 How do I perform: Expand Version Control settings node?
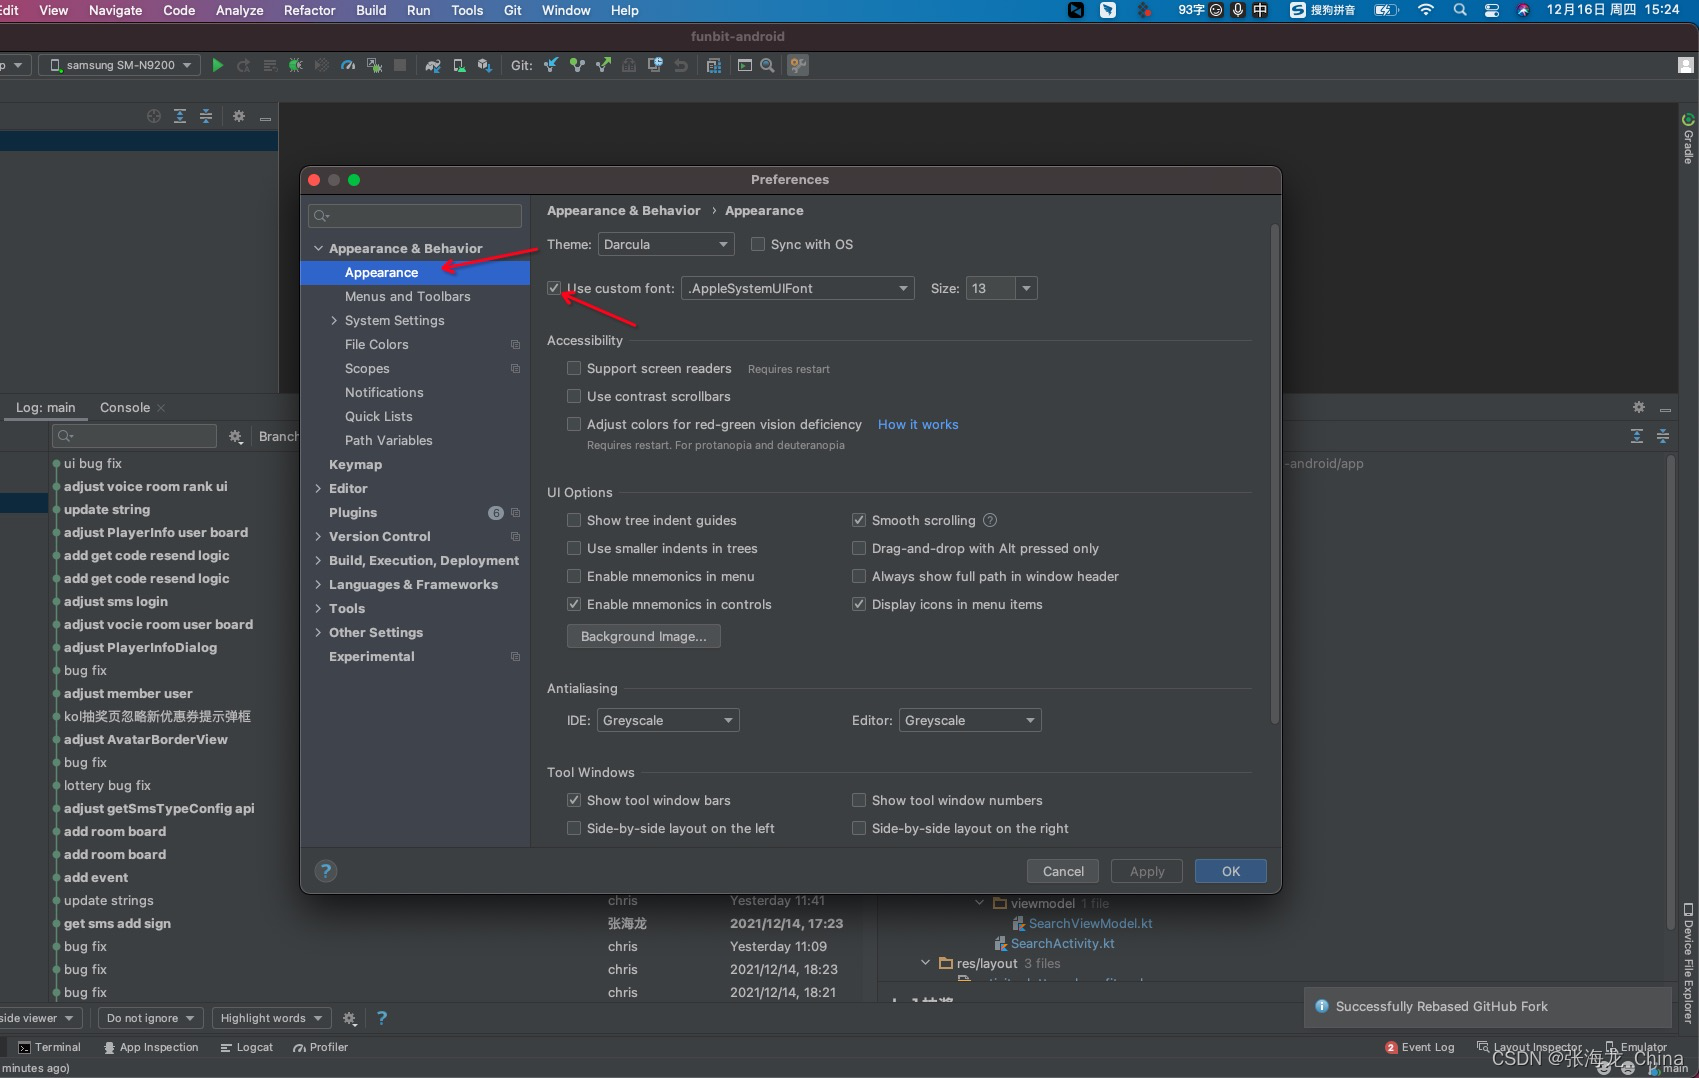click(x=318, y=536)
